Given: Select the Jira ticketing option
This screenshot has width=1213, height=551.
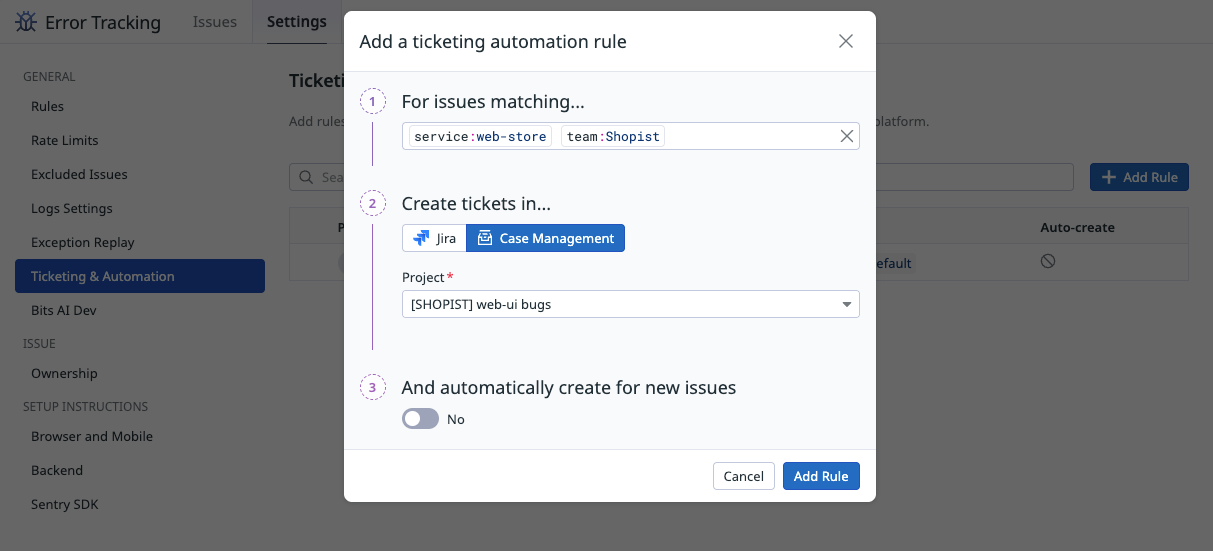Looking at the screenshot, I should (434, 238).
